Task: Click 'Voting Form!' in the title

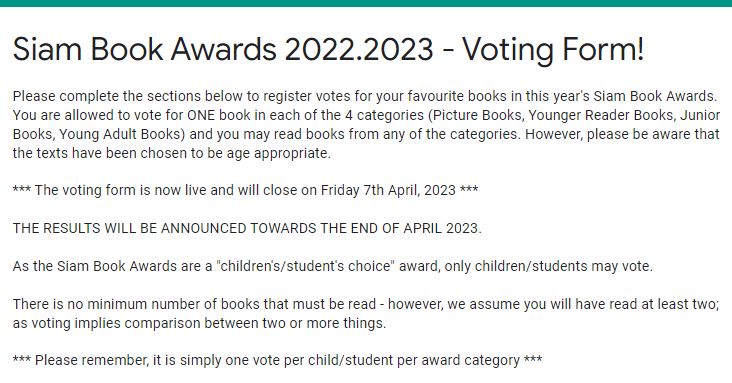Action: point(553,49)
